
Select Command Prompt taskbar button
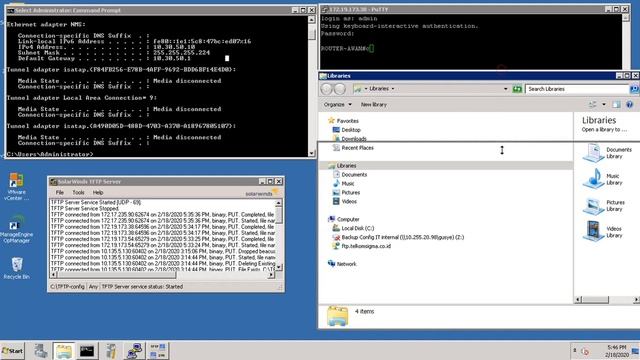87,351
